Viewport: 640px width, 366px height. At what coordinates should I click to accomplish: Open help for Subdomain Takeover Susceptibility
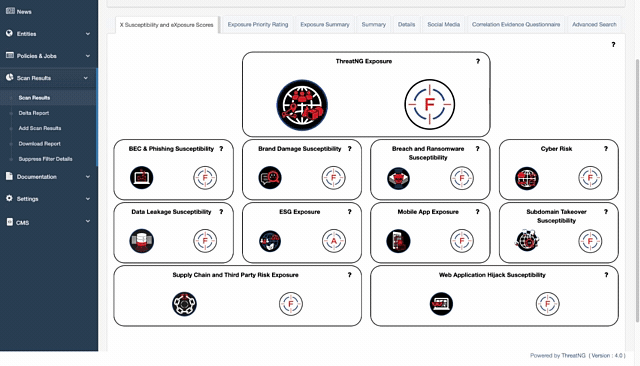[x=606, y=212]
